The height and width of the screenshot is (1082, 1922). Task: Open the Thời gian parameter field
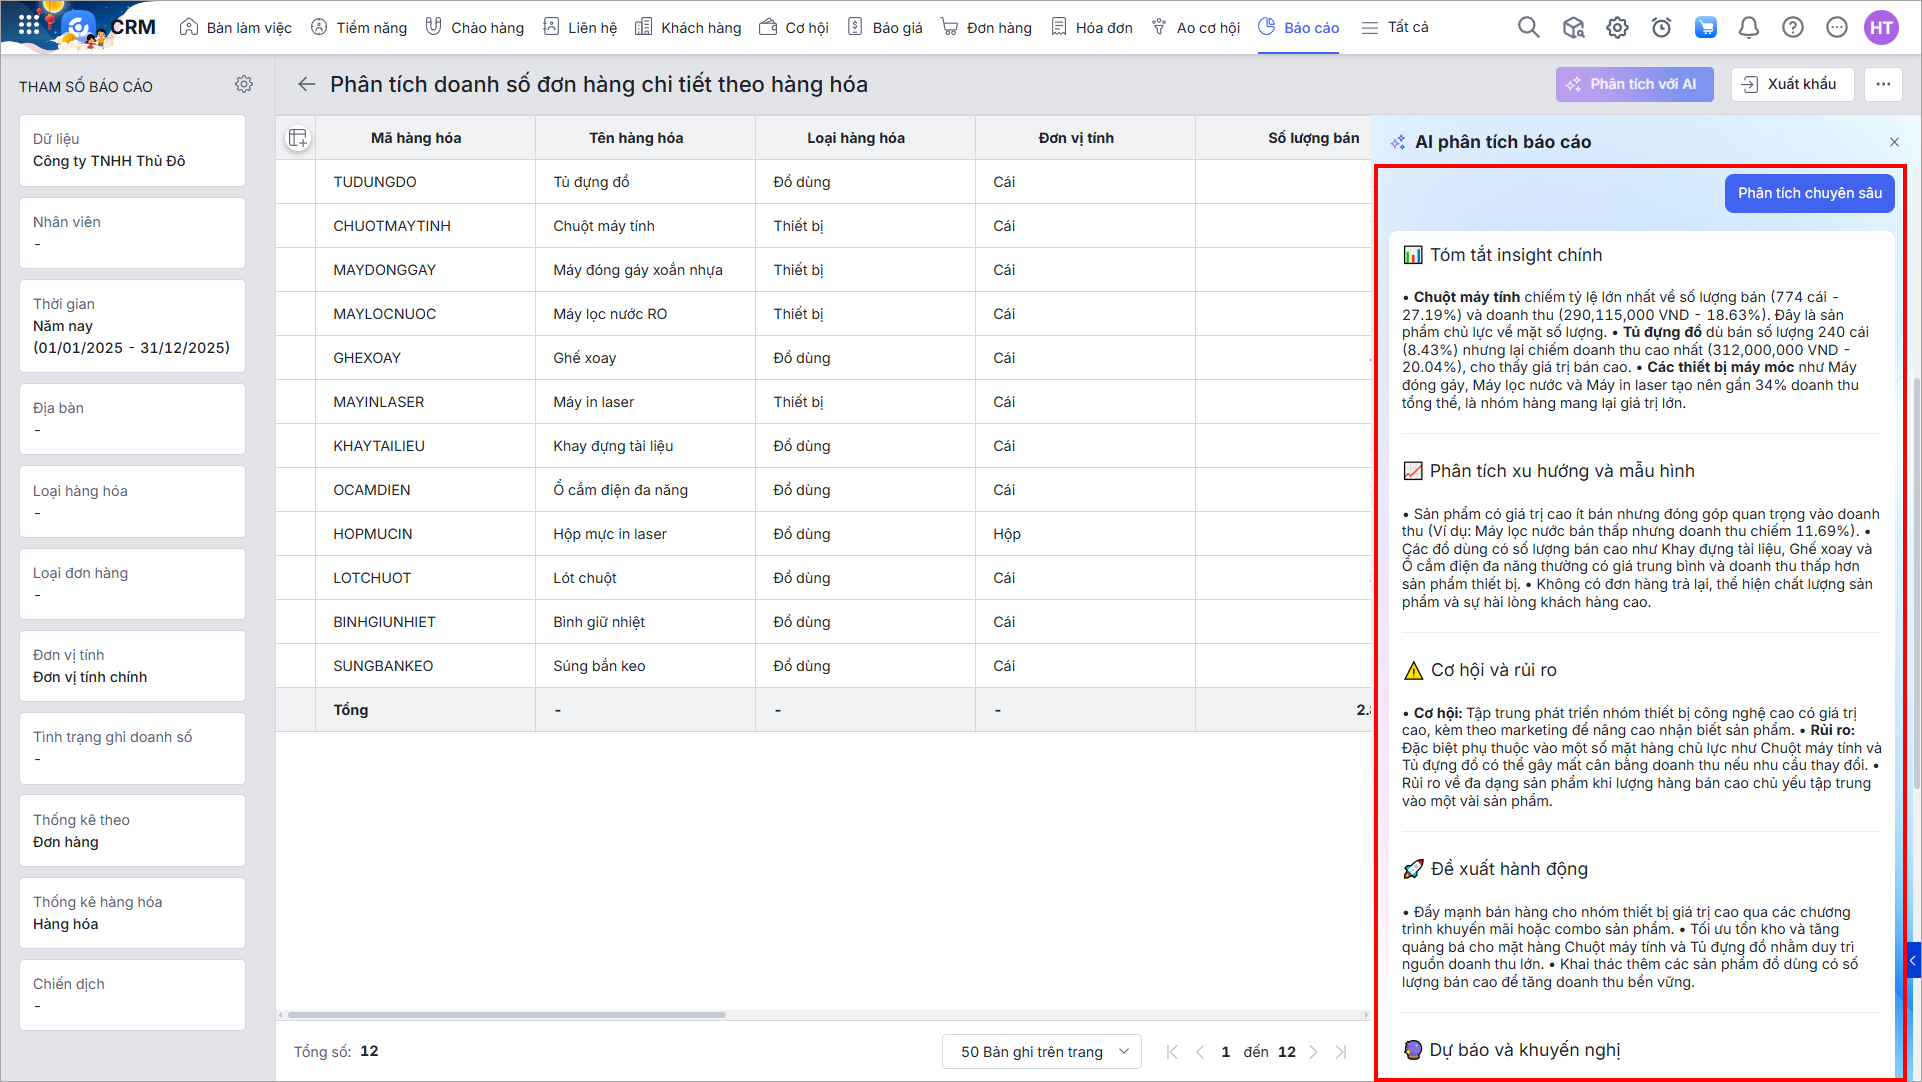(x=132, y=326)
